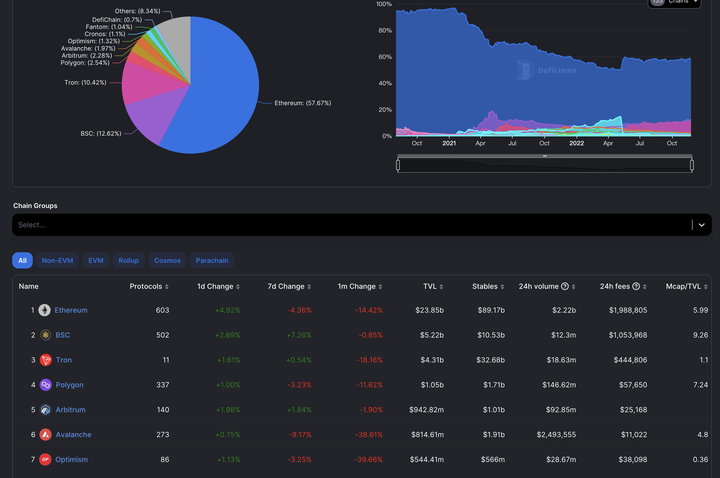Sort table by 1m Change column
This screenshot has width=720, height=478.
click(x=360, y=287)
